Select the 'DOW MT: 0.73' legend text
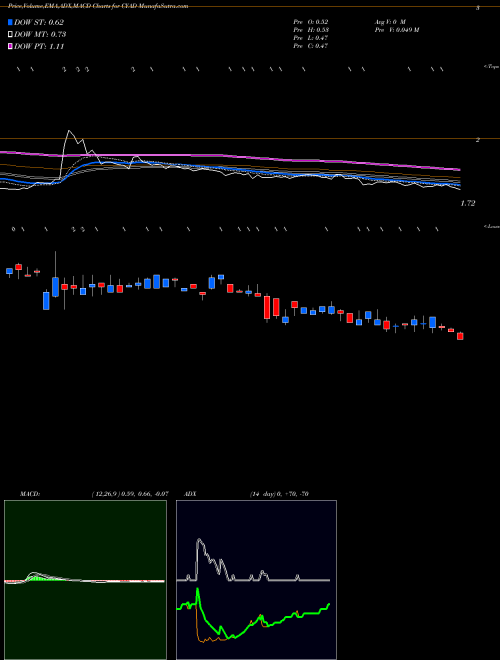 tap(40, 35)
